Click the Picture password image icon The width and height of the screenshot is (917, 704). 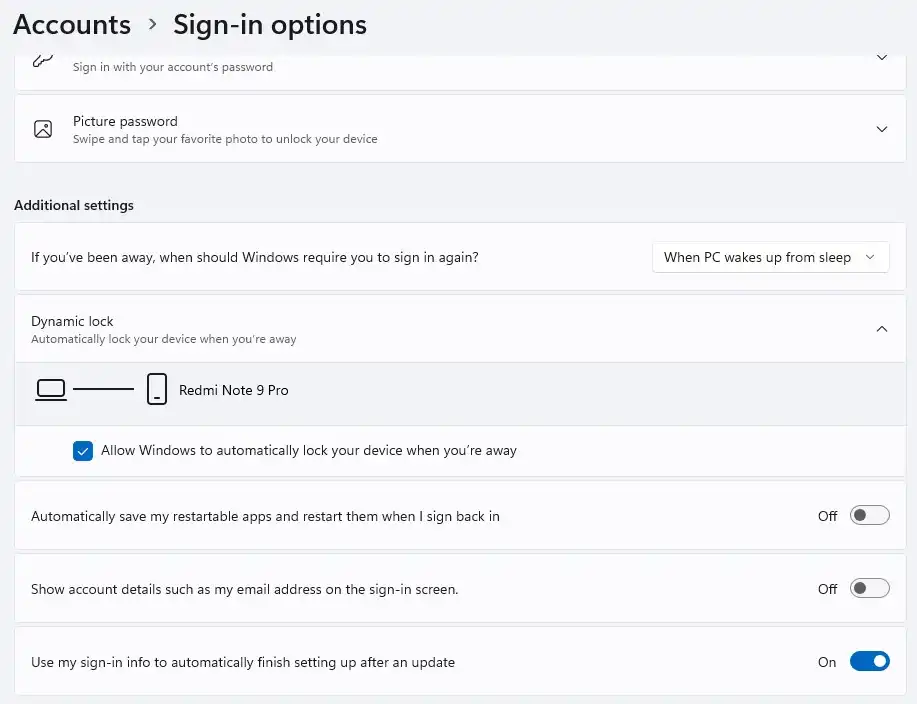tap(43, 129)
